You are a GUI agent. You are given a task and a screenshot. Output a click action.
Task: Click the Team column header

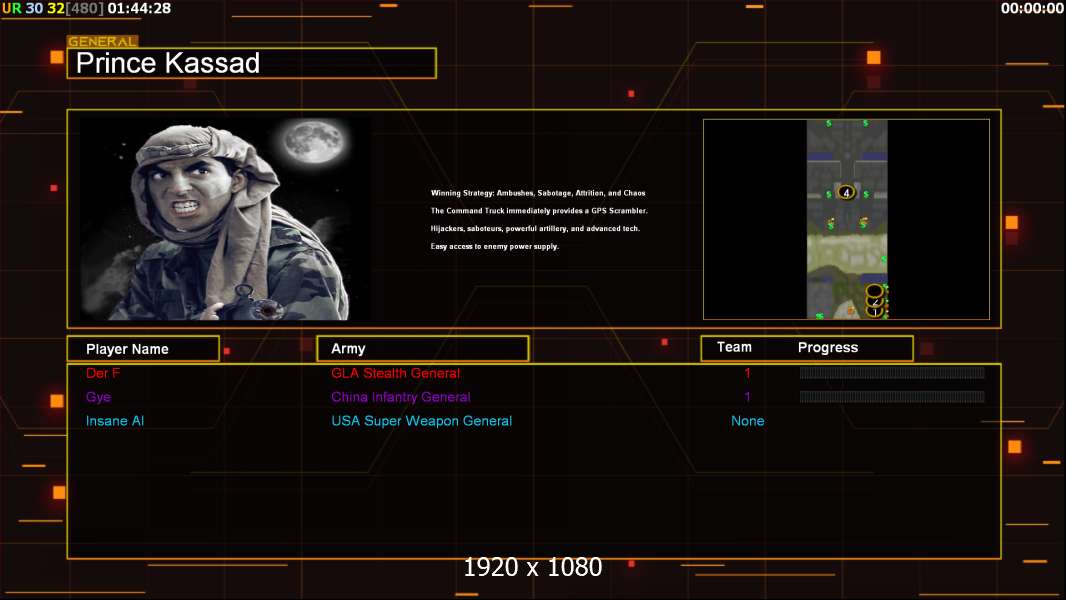pyautogui.click(x=734, y=347)
